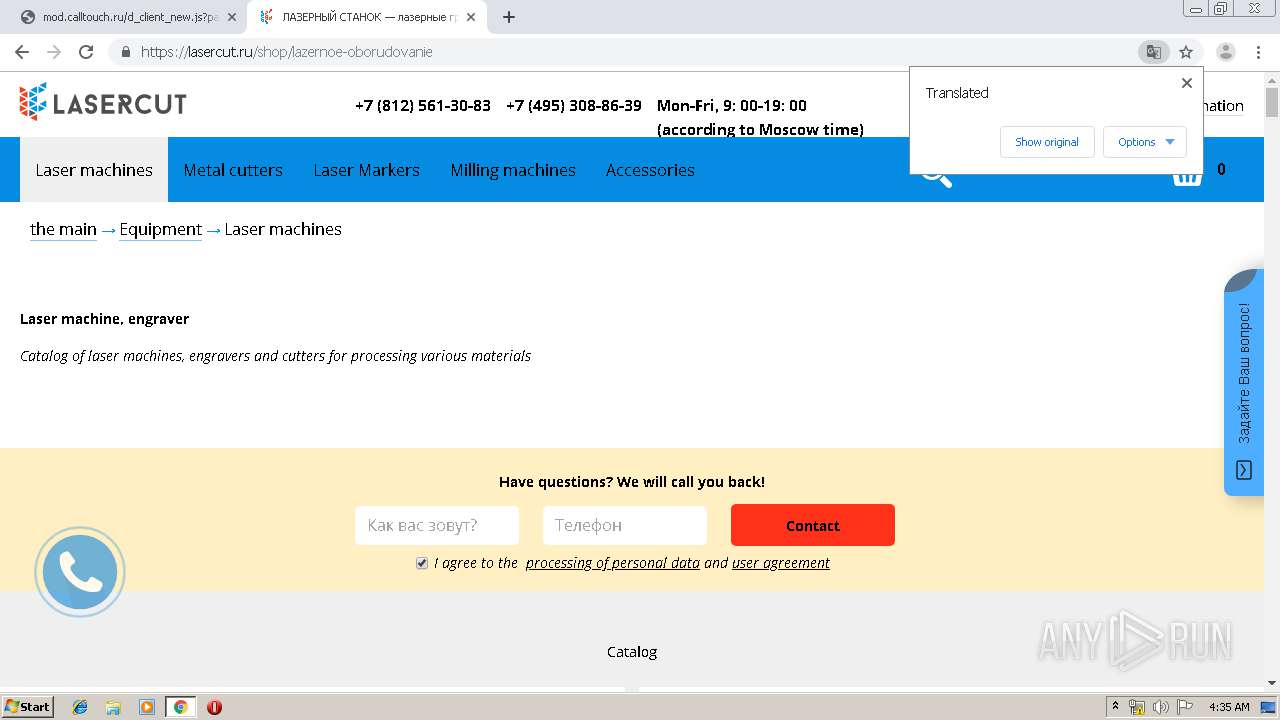Image resolution: width=1280 pixels, height=720 pixels.
Task: Open Internet Explorer from the taskbar
Action: (x=80, y=707)
